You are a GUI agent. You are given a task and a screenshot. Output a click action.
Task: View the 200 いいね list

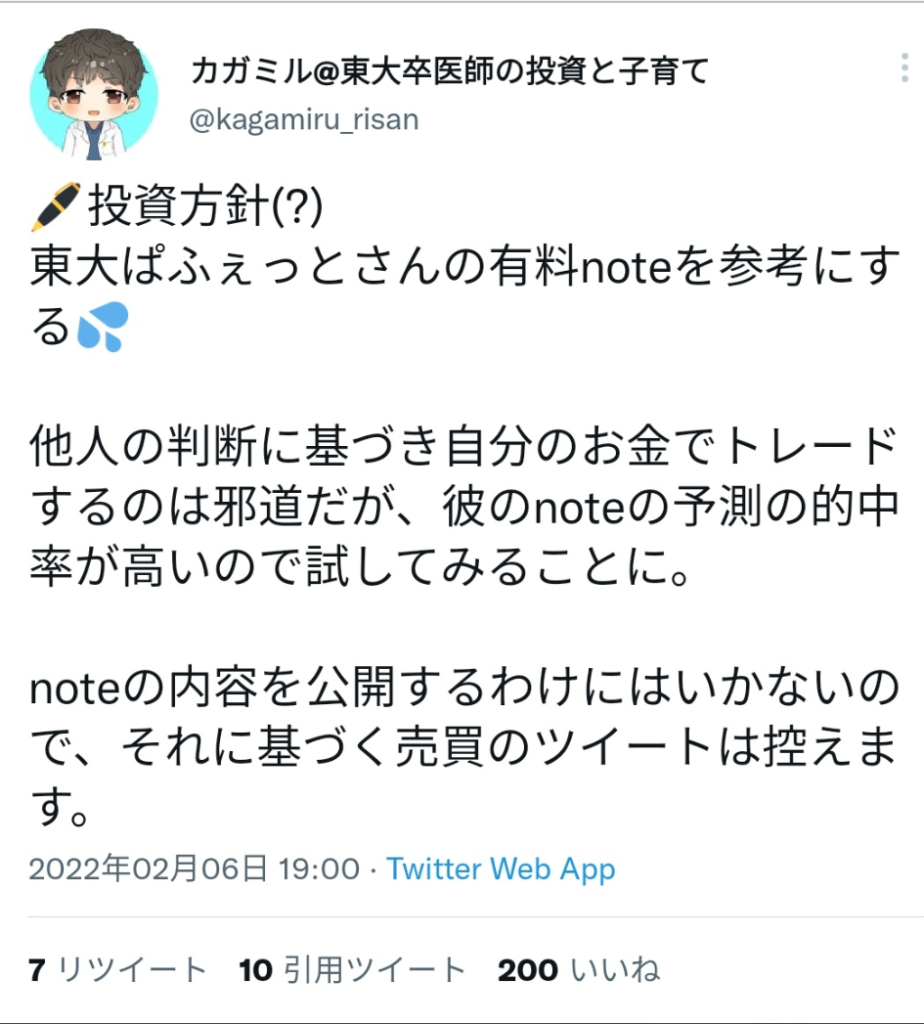tap(579, 970)
